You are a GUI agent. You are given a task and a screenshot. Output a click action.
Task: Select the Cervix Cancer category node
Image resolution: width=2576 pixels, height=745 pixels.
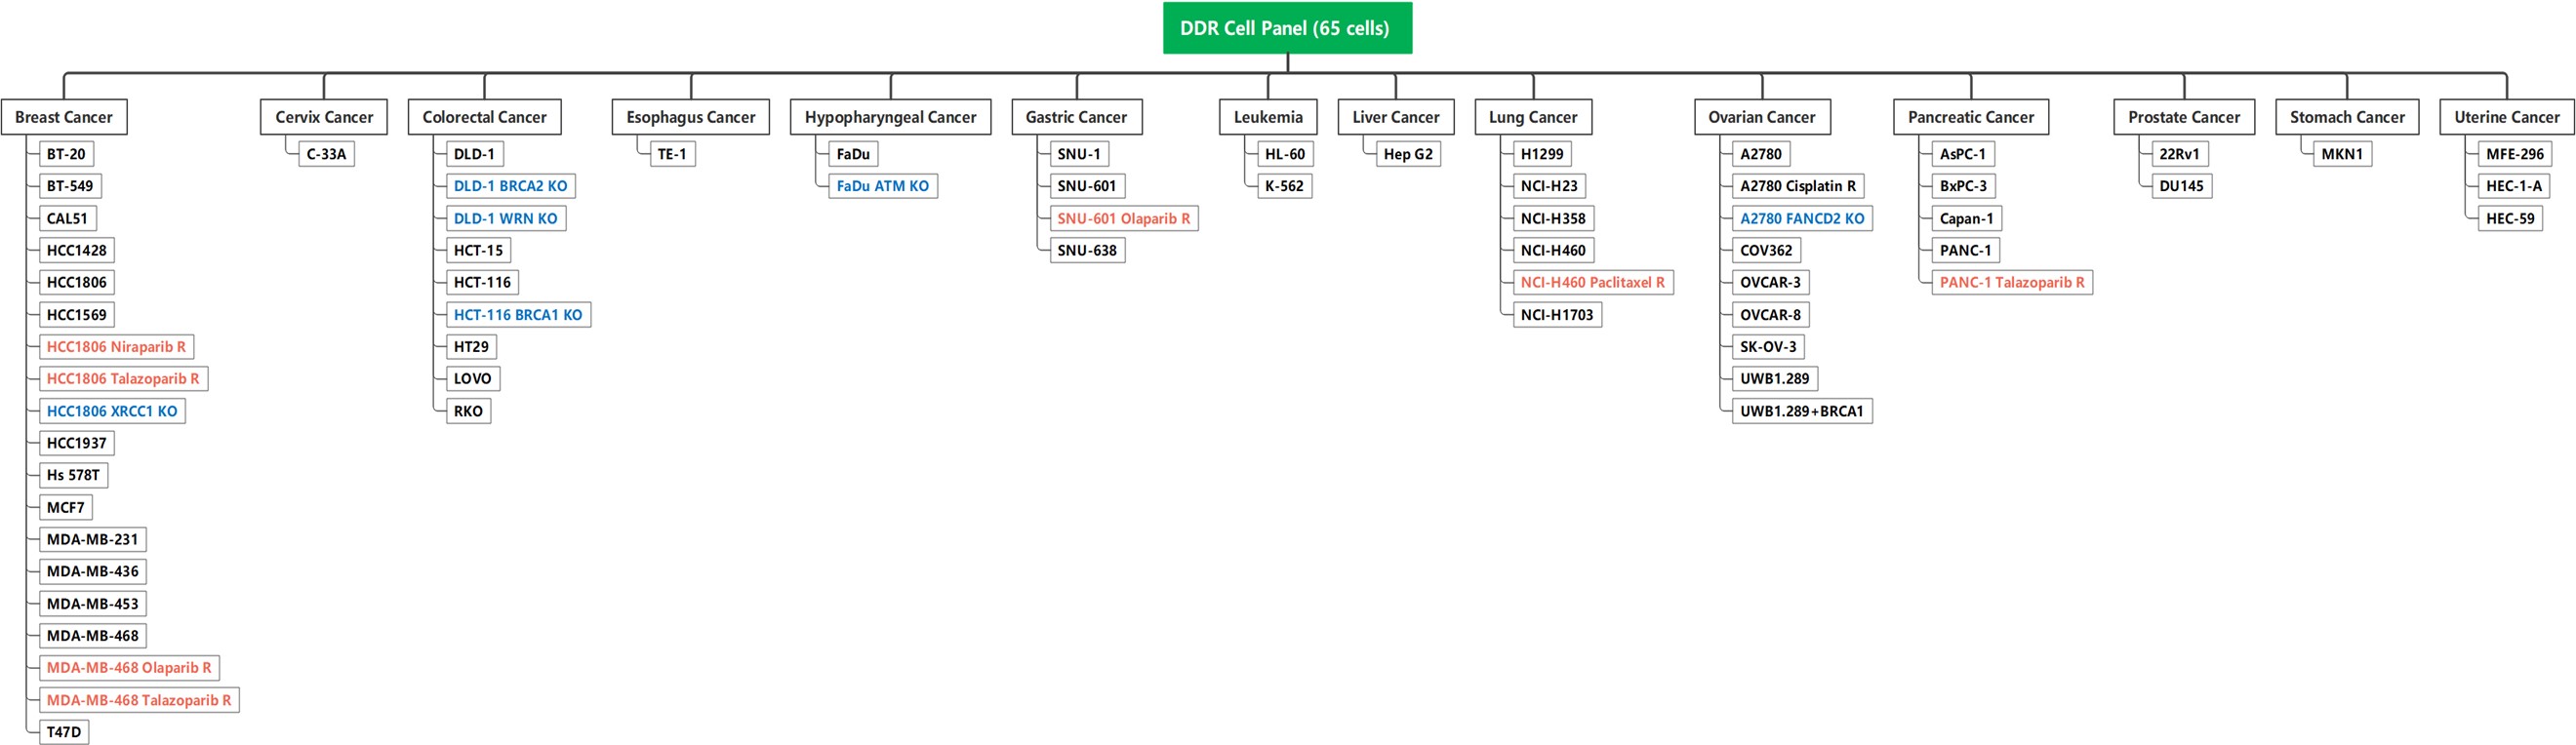[324, 117]
